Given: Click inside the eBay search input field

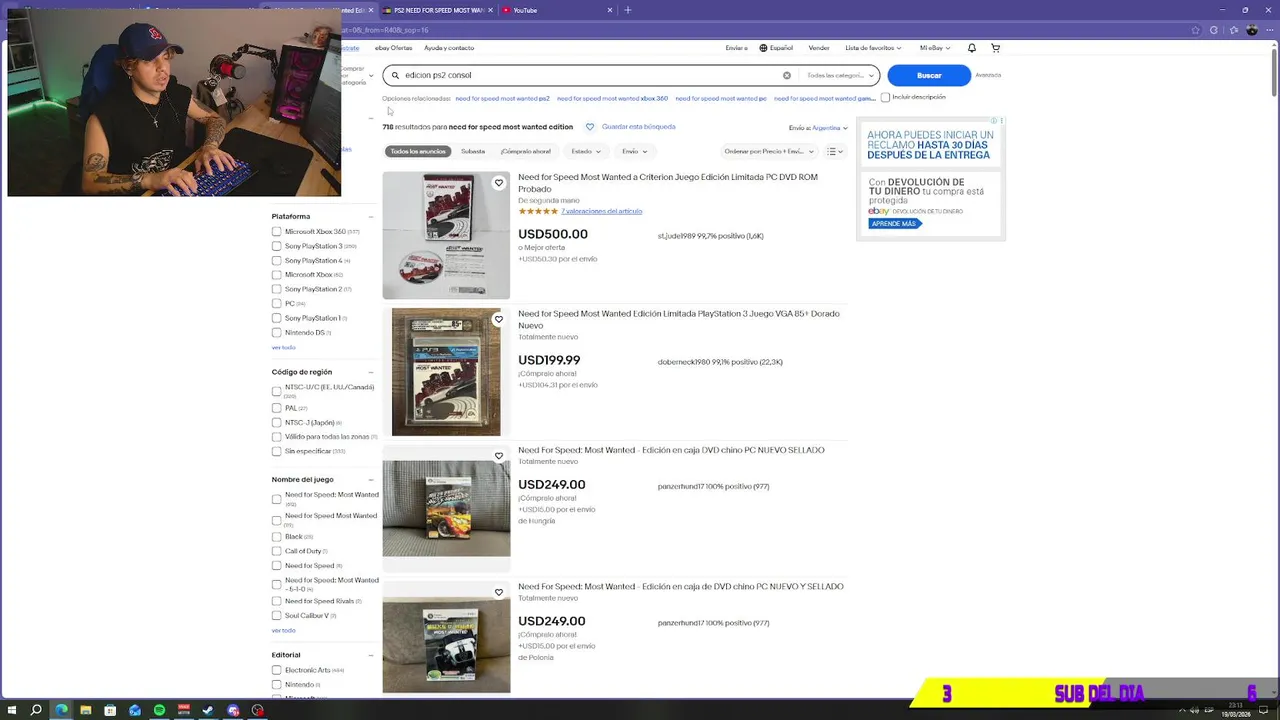Looking at the screenshot, I should point(590,75).
